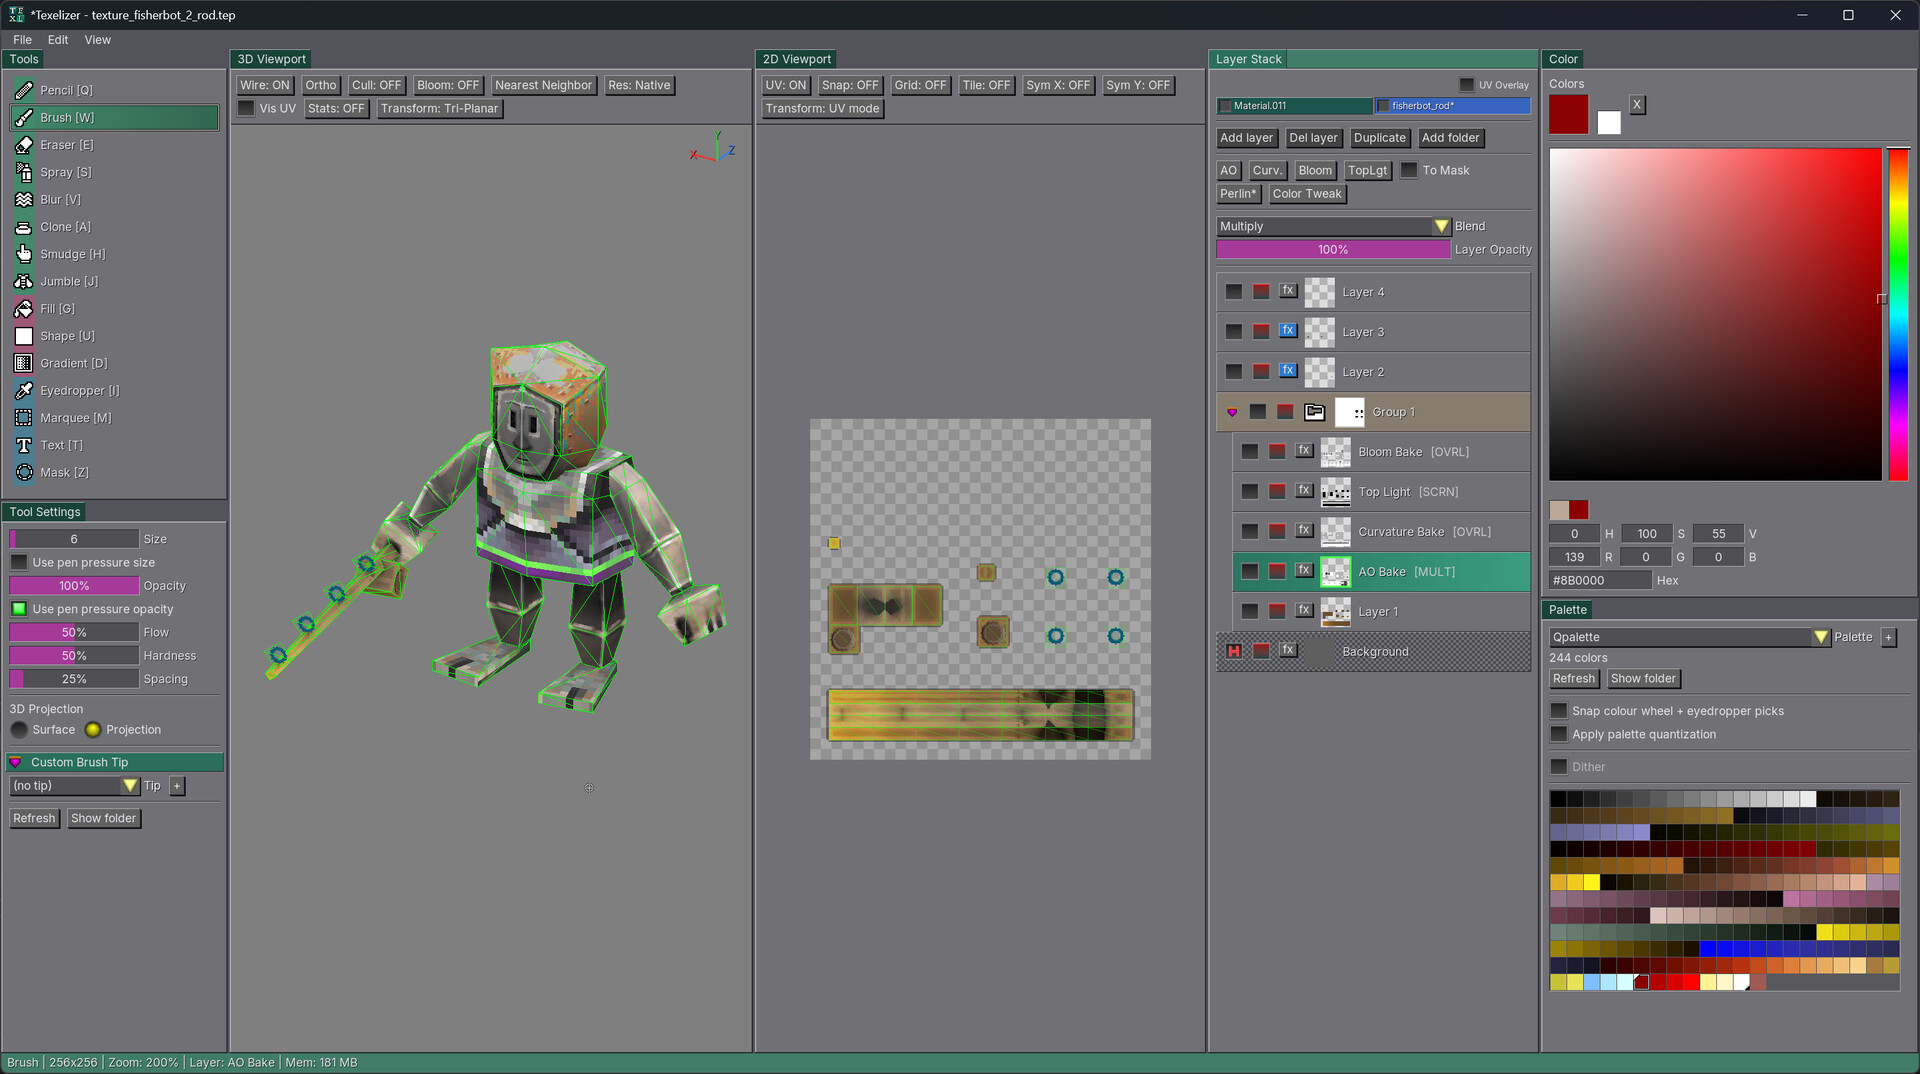Select the Eraser tool
This screenshot has width=1920, height=1074.
114,145
